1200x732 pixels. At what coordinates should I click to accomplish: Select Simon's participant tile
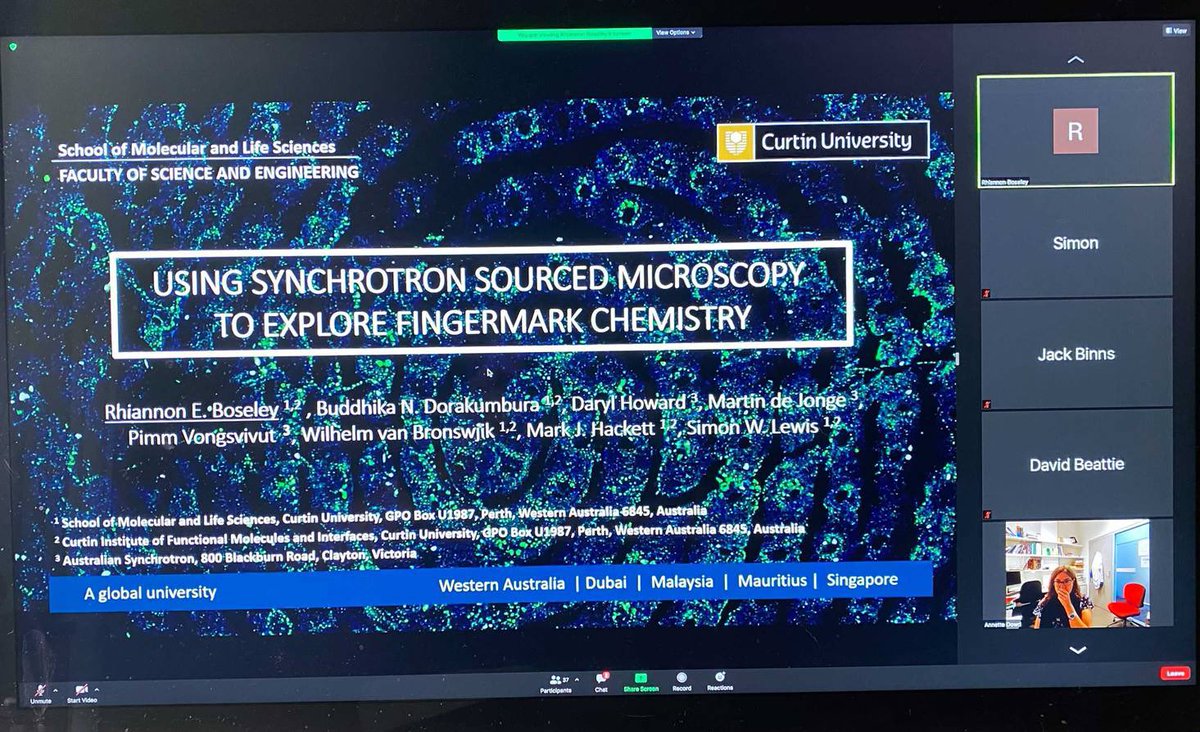(1075, 243)
